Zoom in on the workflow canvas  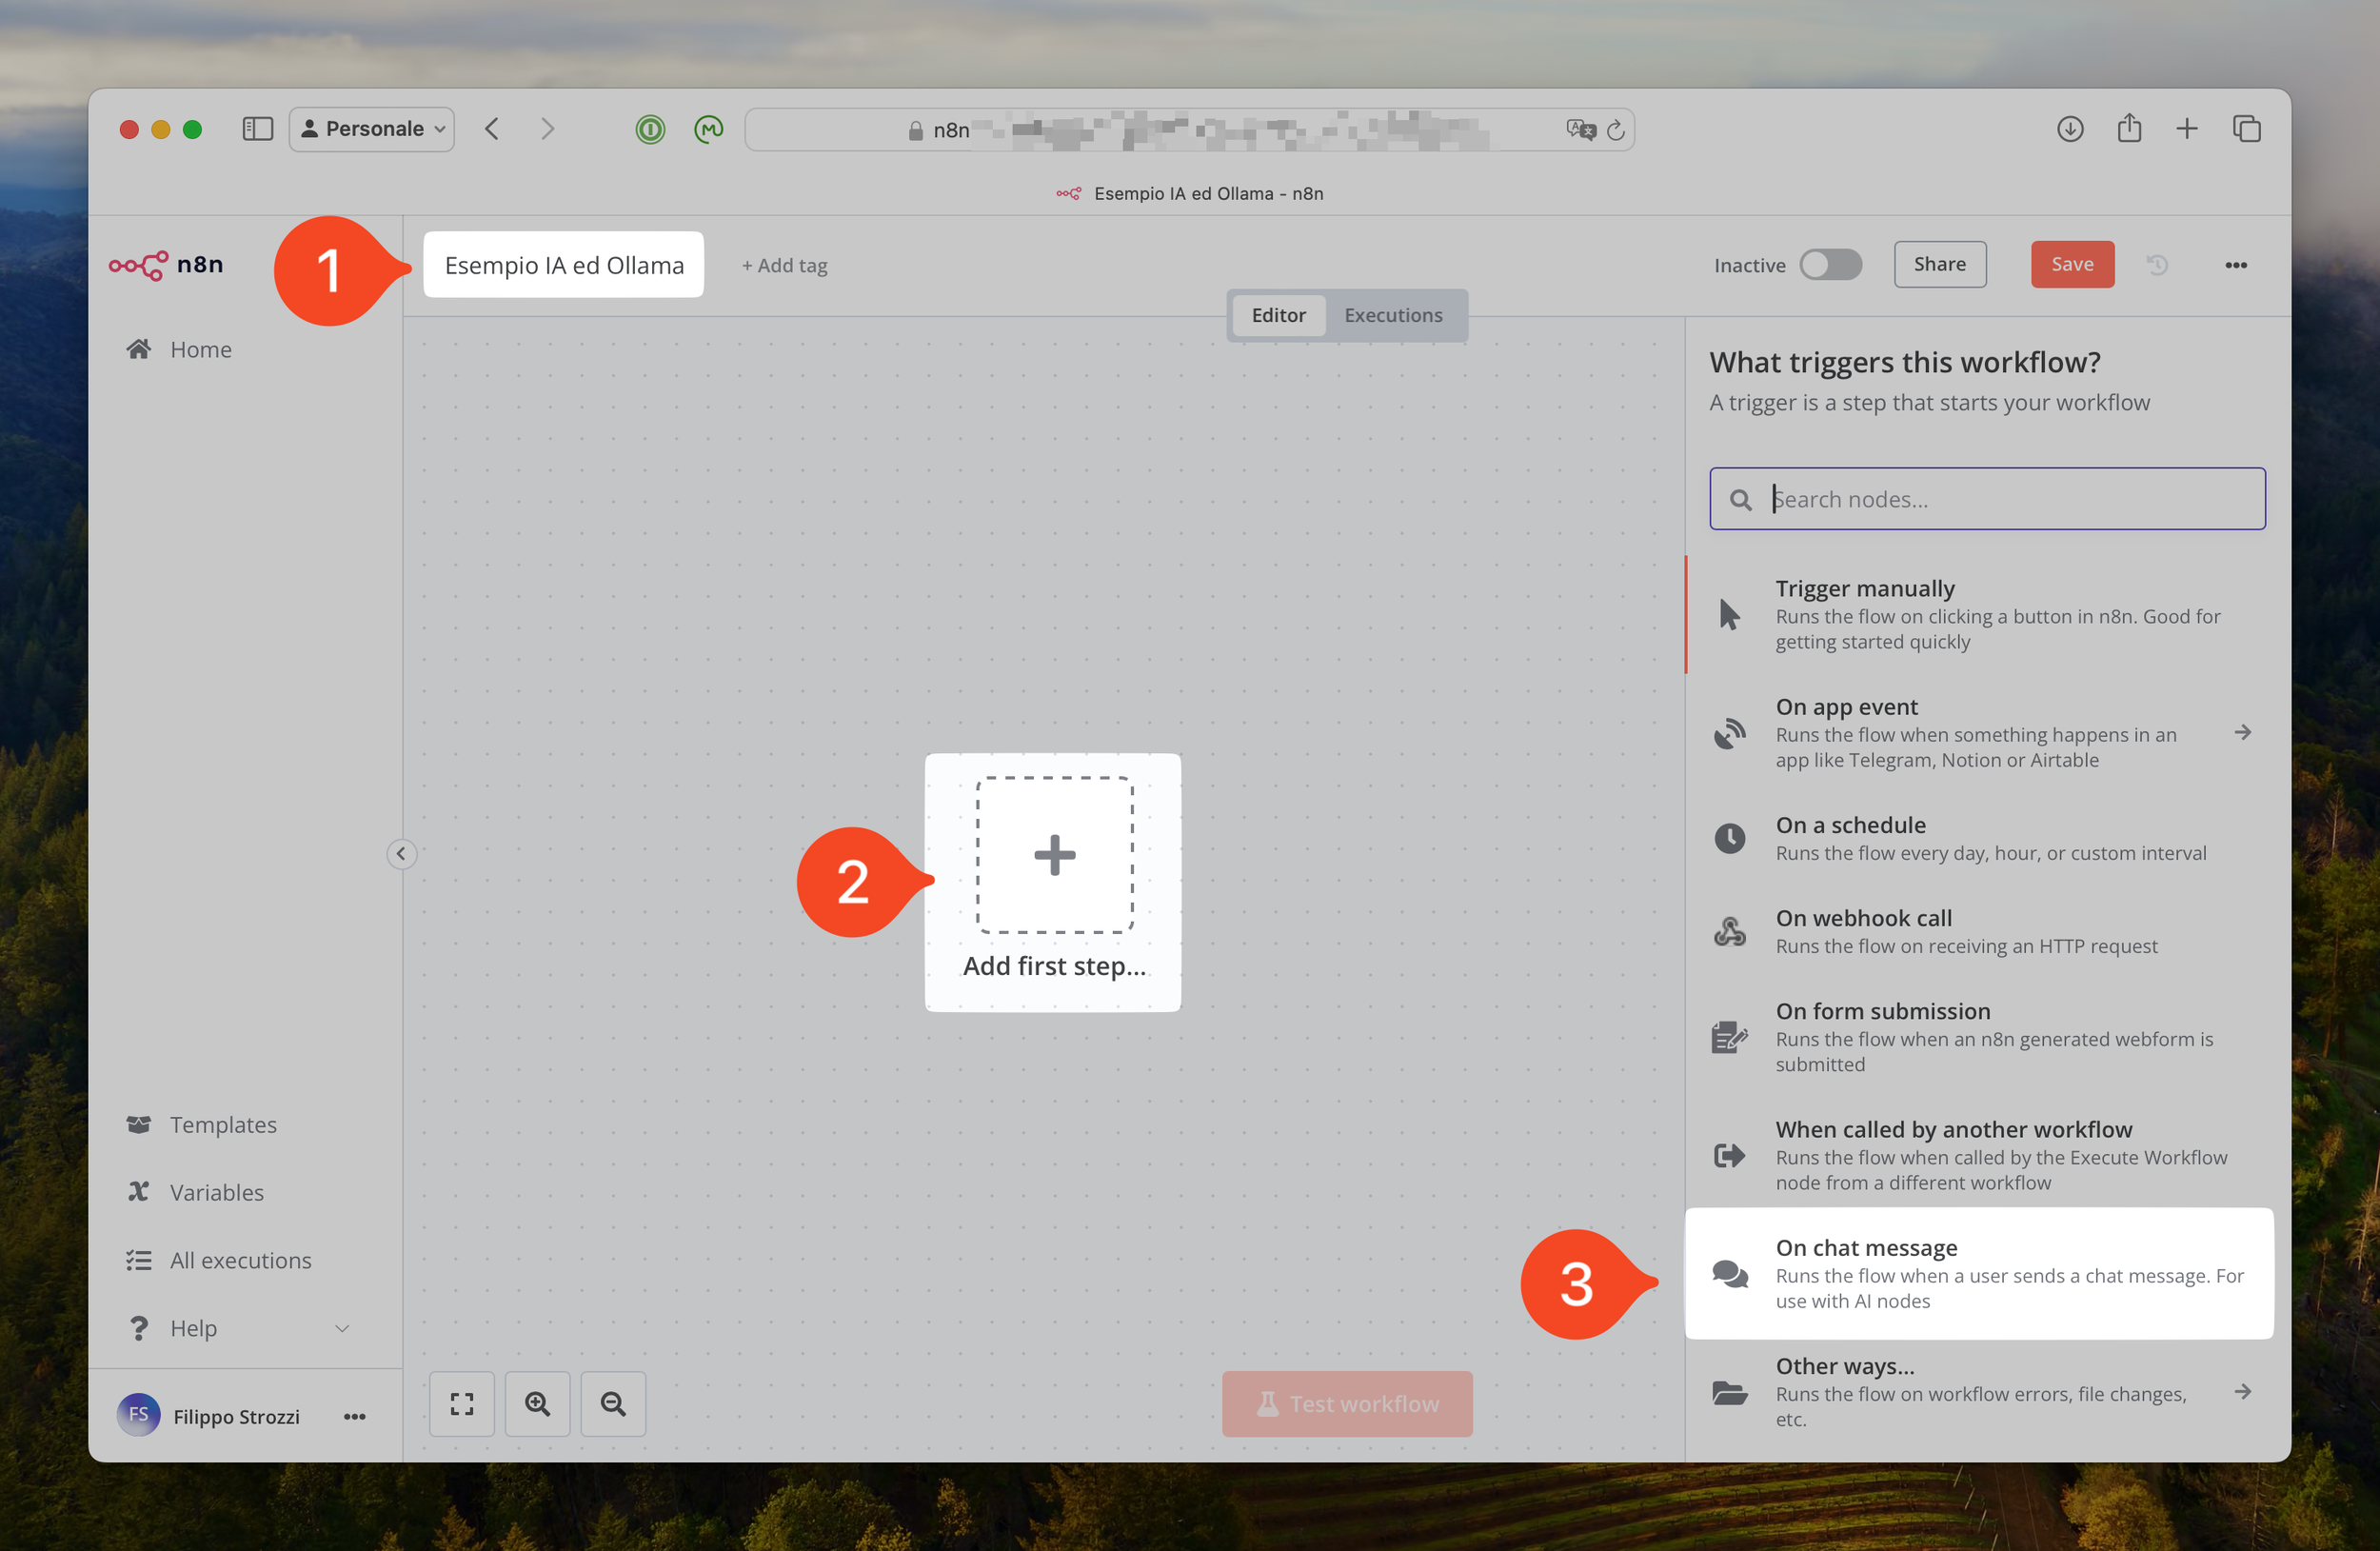tap(537, 1404)
